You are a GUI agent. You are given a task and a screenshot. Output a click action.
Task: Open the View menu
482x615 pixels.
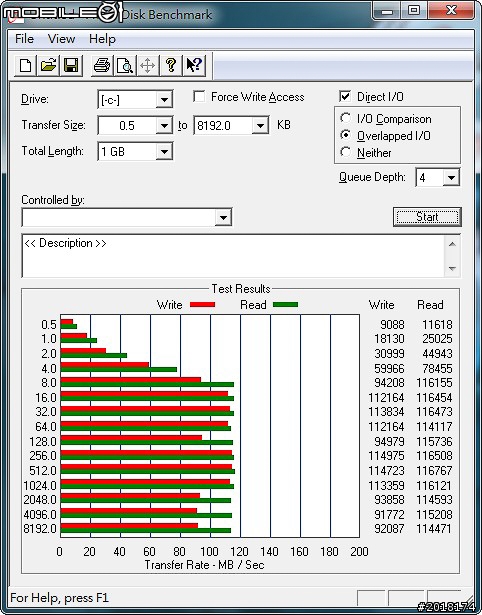point(61,39)
